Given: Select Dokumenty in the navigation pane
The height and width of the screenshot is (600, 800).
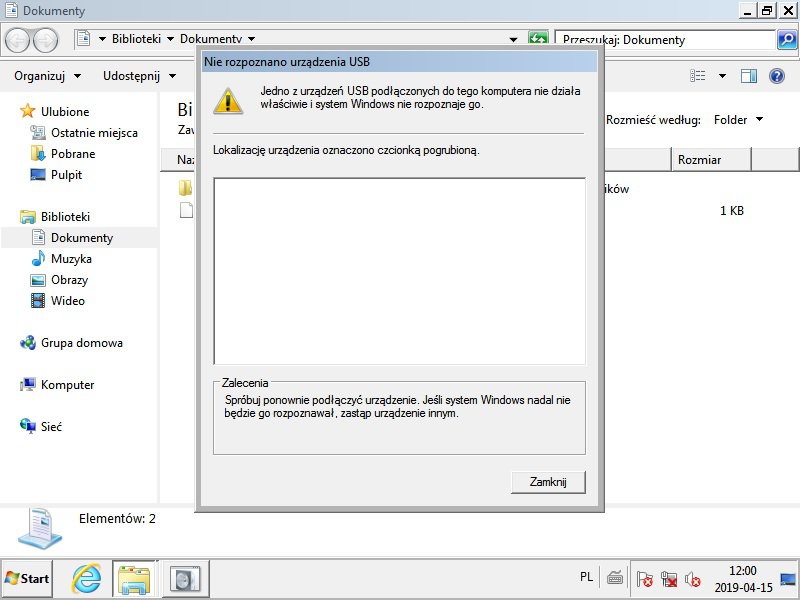Looking at the screenshot, I should (x=80, y=238).
